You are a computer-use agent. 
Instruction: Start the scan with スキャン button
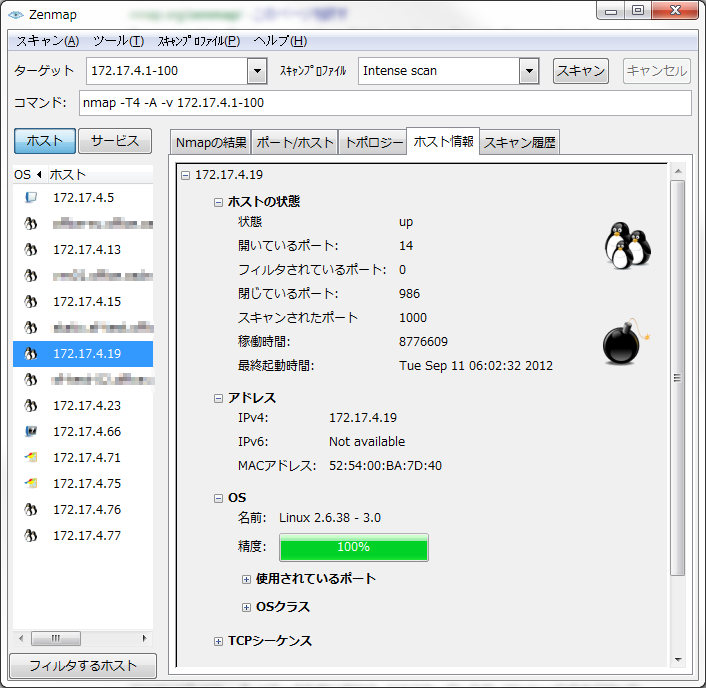581,71
